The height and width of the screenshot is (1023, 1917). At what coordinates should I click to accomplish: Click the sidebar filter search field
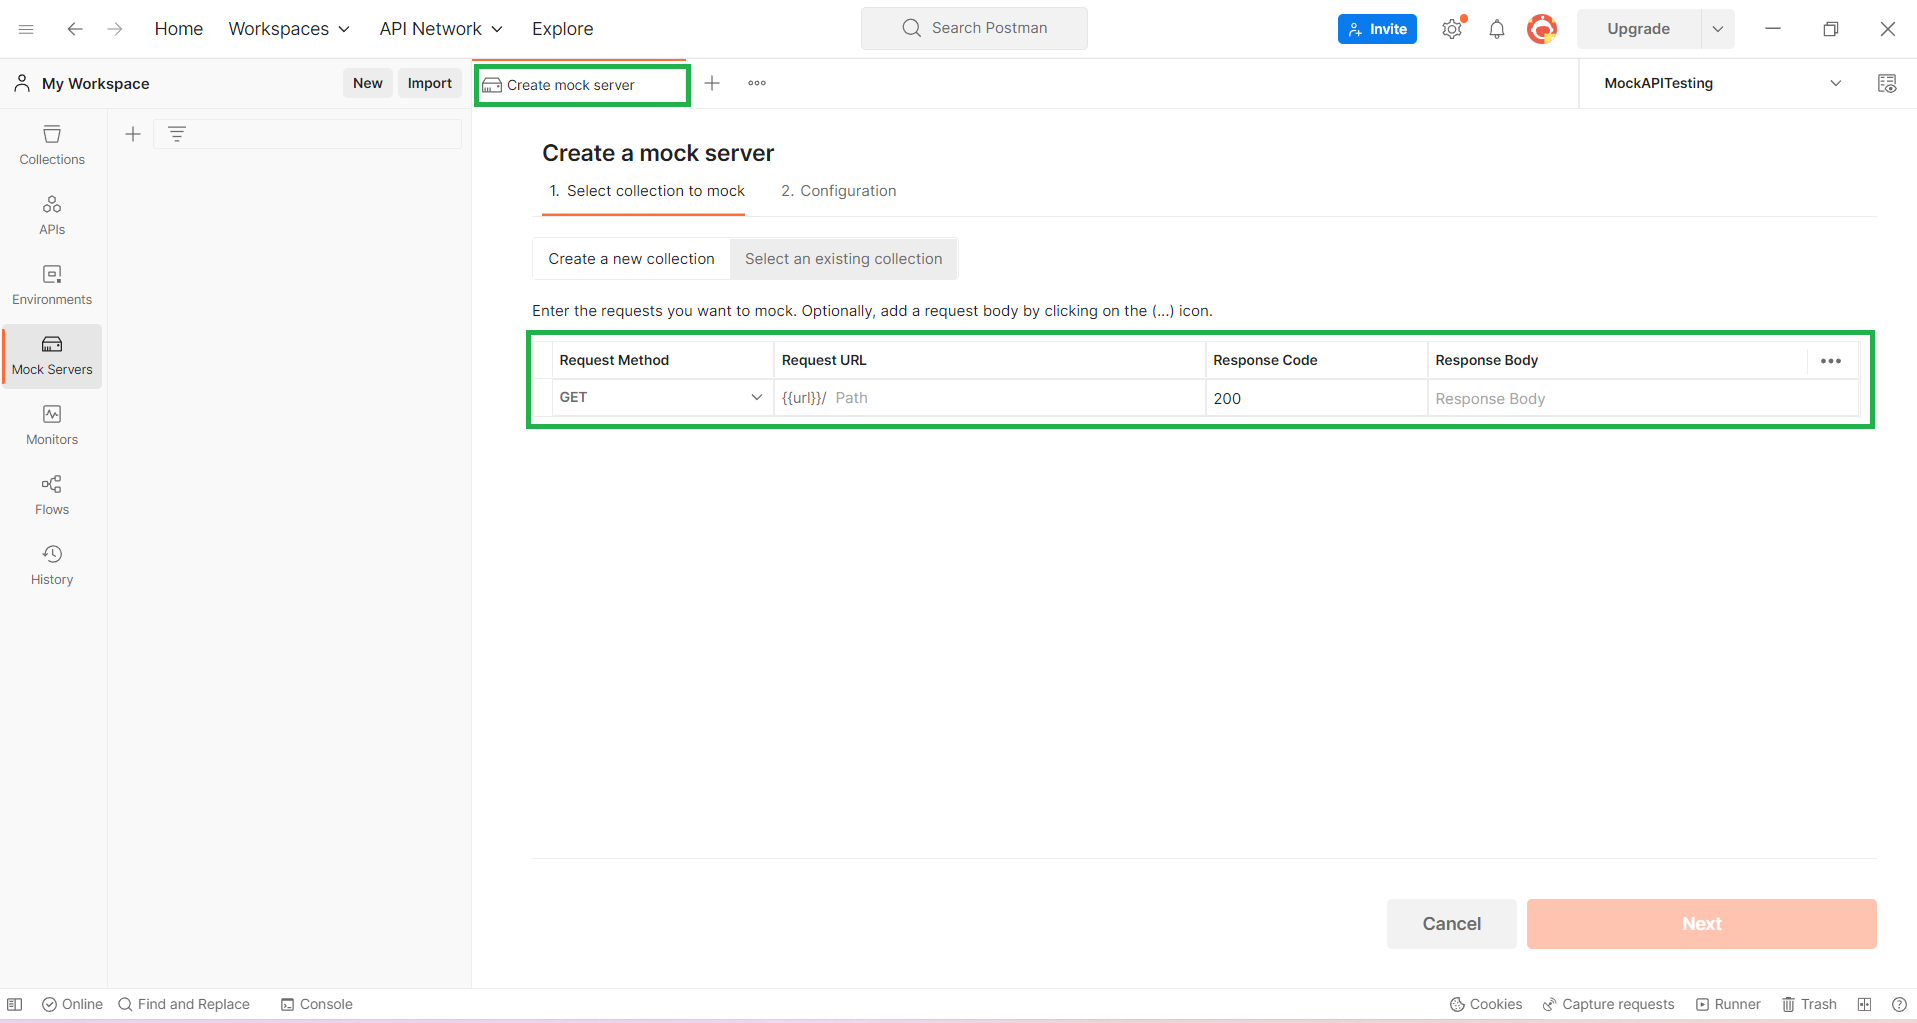click(x=307, y=134)
